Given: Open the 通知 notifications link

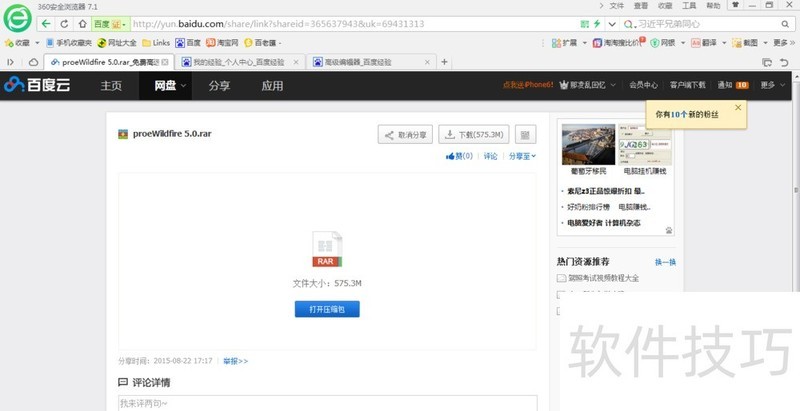Looking at the screenshot, I should (x=733, y=85).
